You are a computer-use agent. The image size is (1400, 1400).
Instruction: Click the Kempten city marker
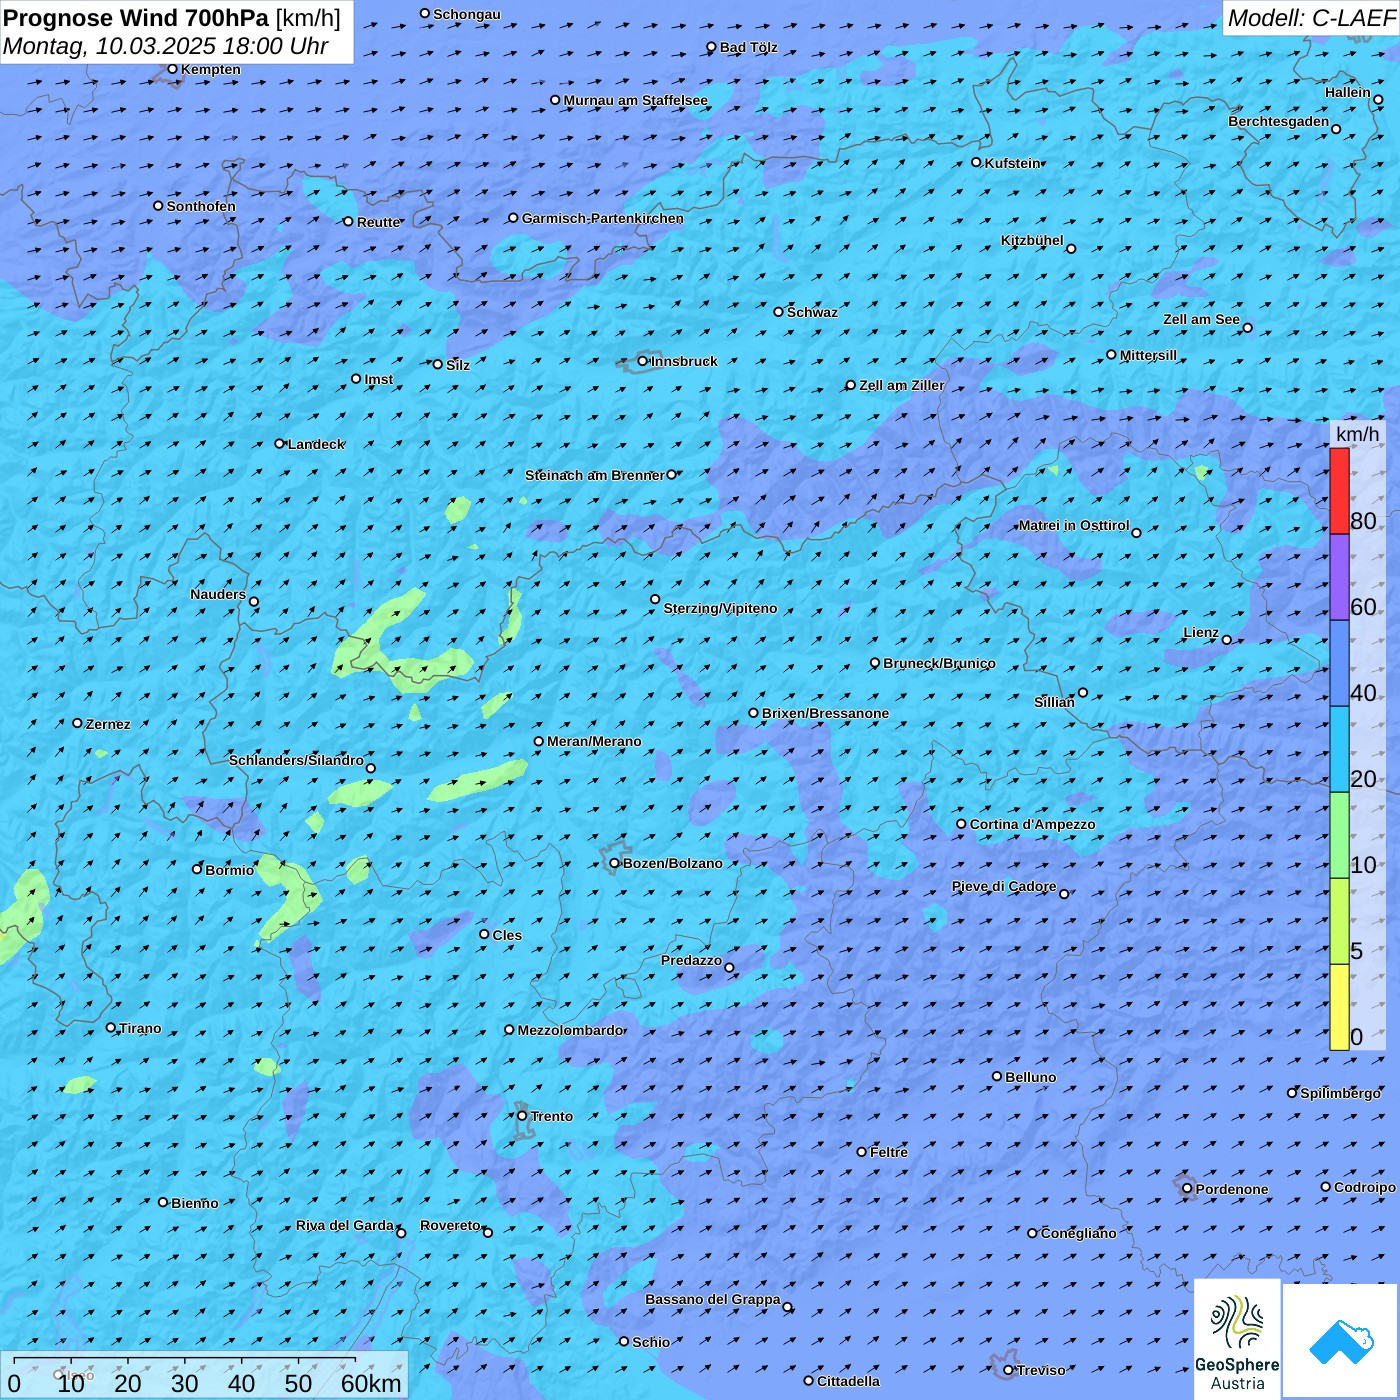(x=172, y=69)
